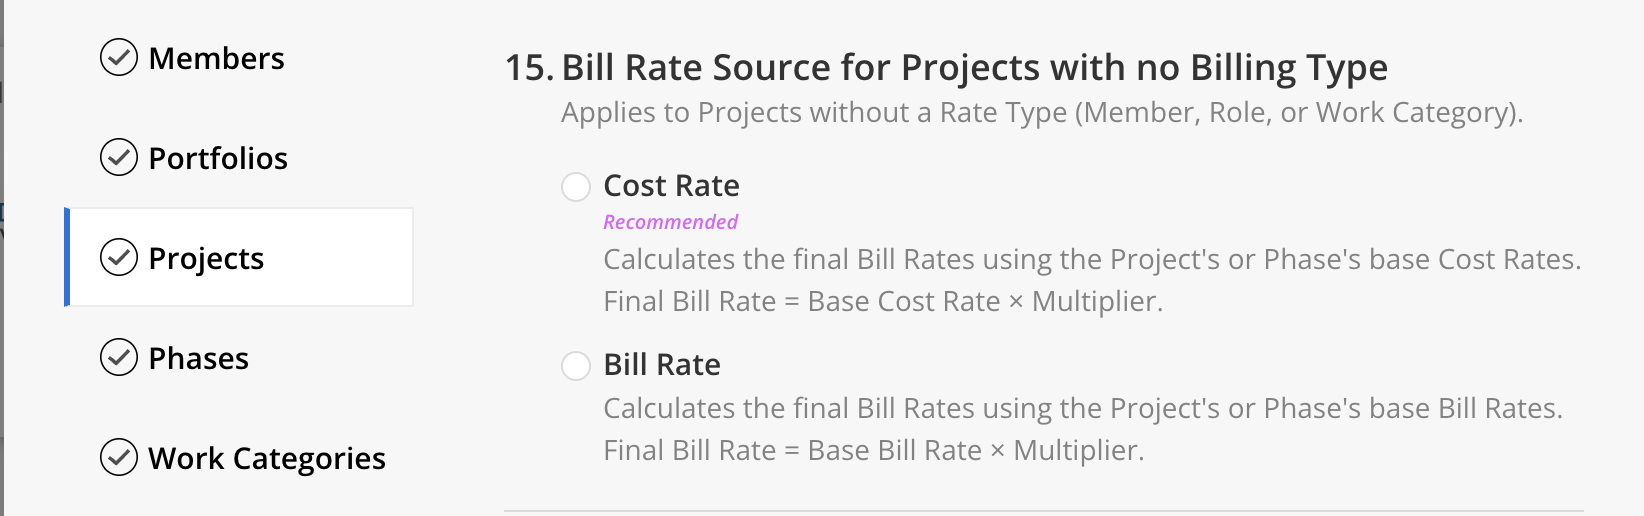The image size is (1644, 516).
Task: Switch to the Phases section
Action: tap(198, 359)
